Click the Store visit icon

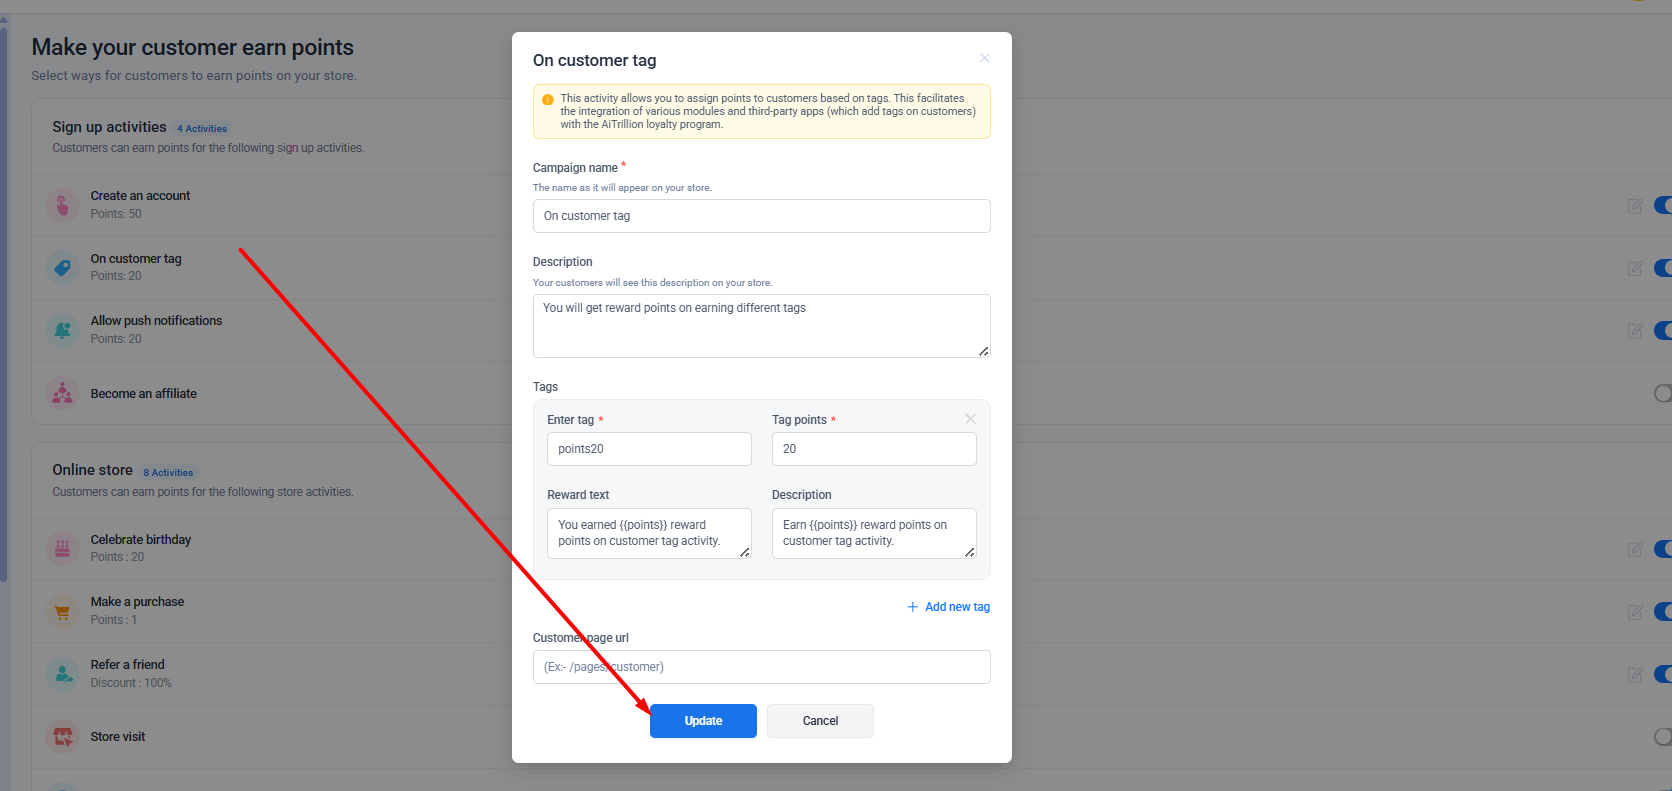click(62, 737)
